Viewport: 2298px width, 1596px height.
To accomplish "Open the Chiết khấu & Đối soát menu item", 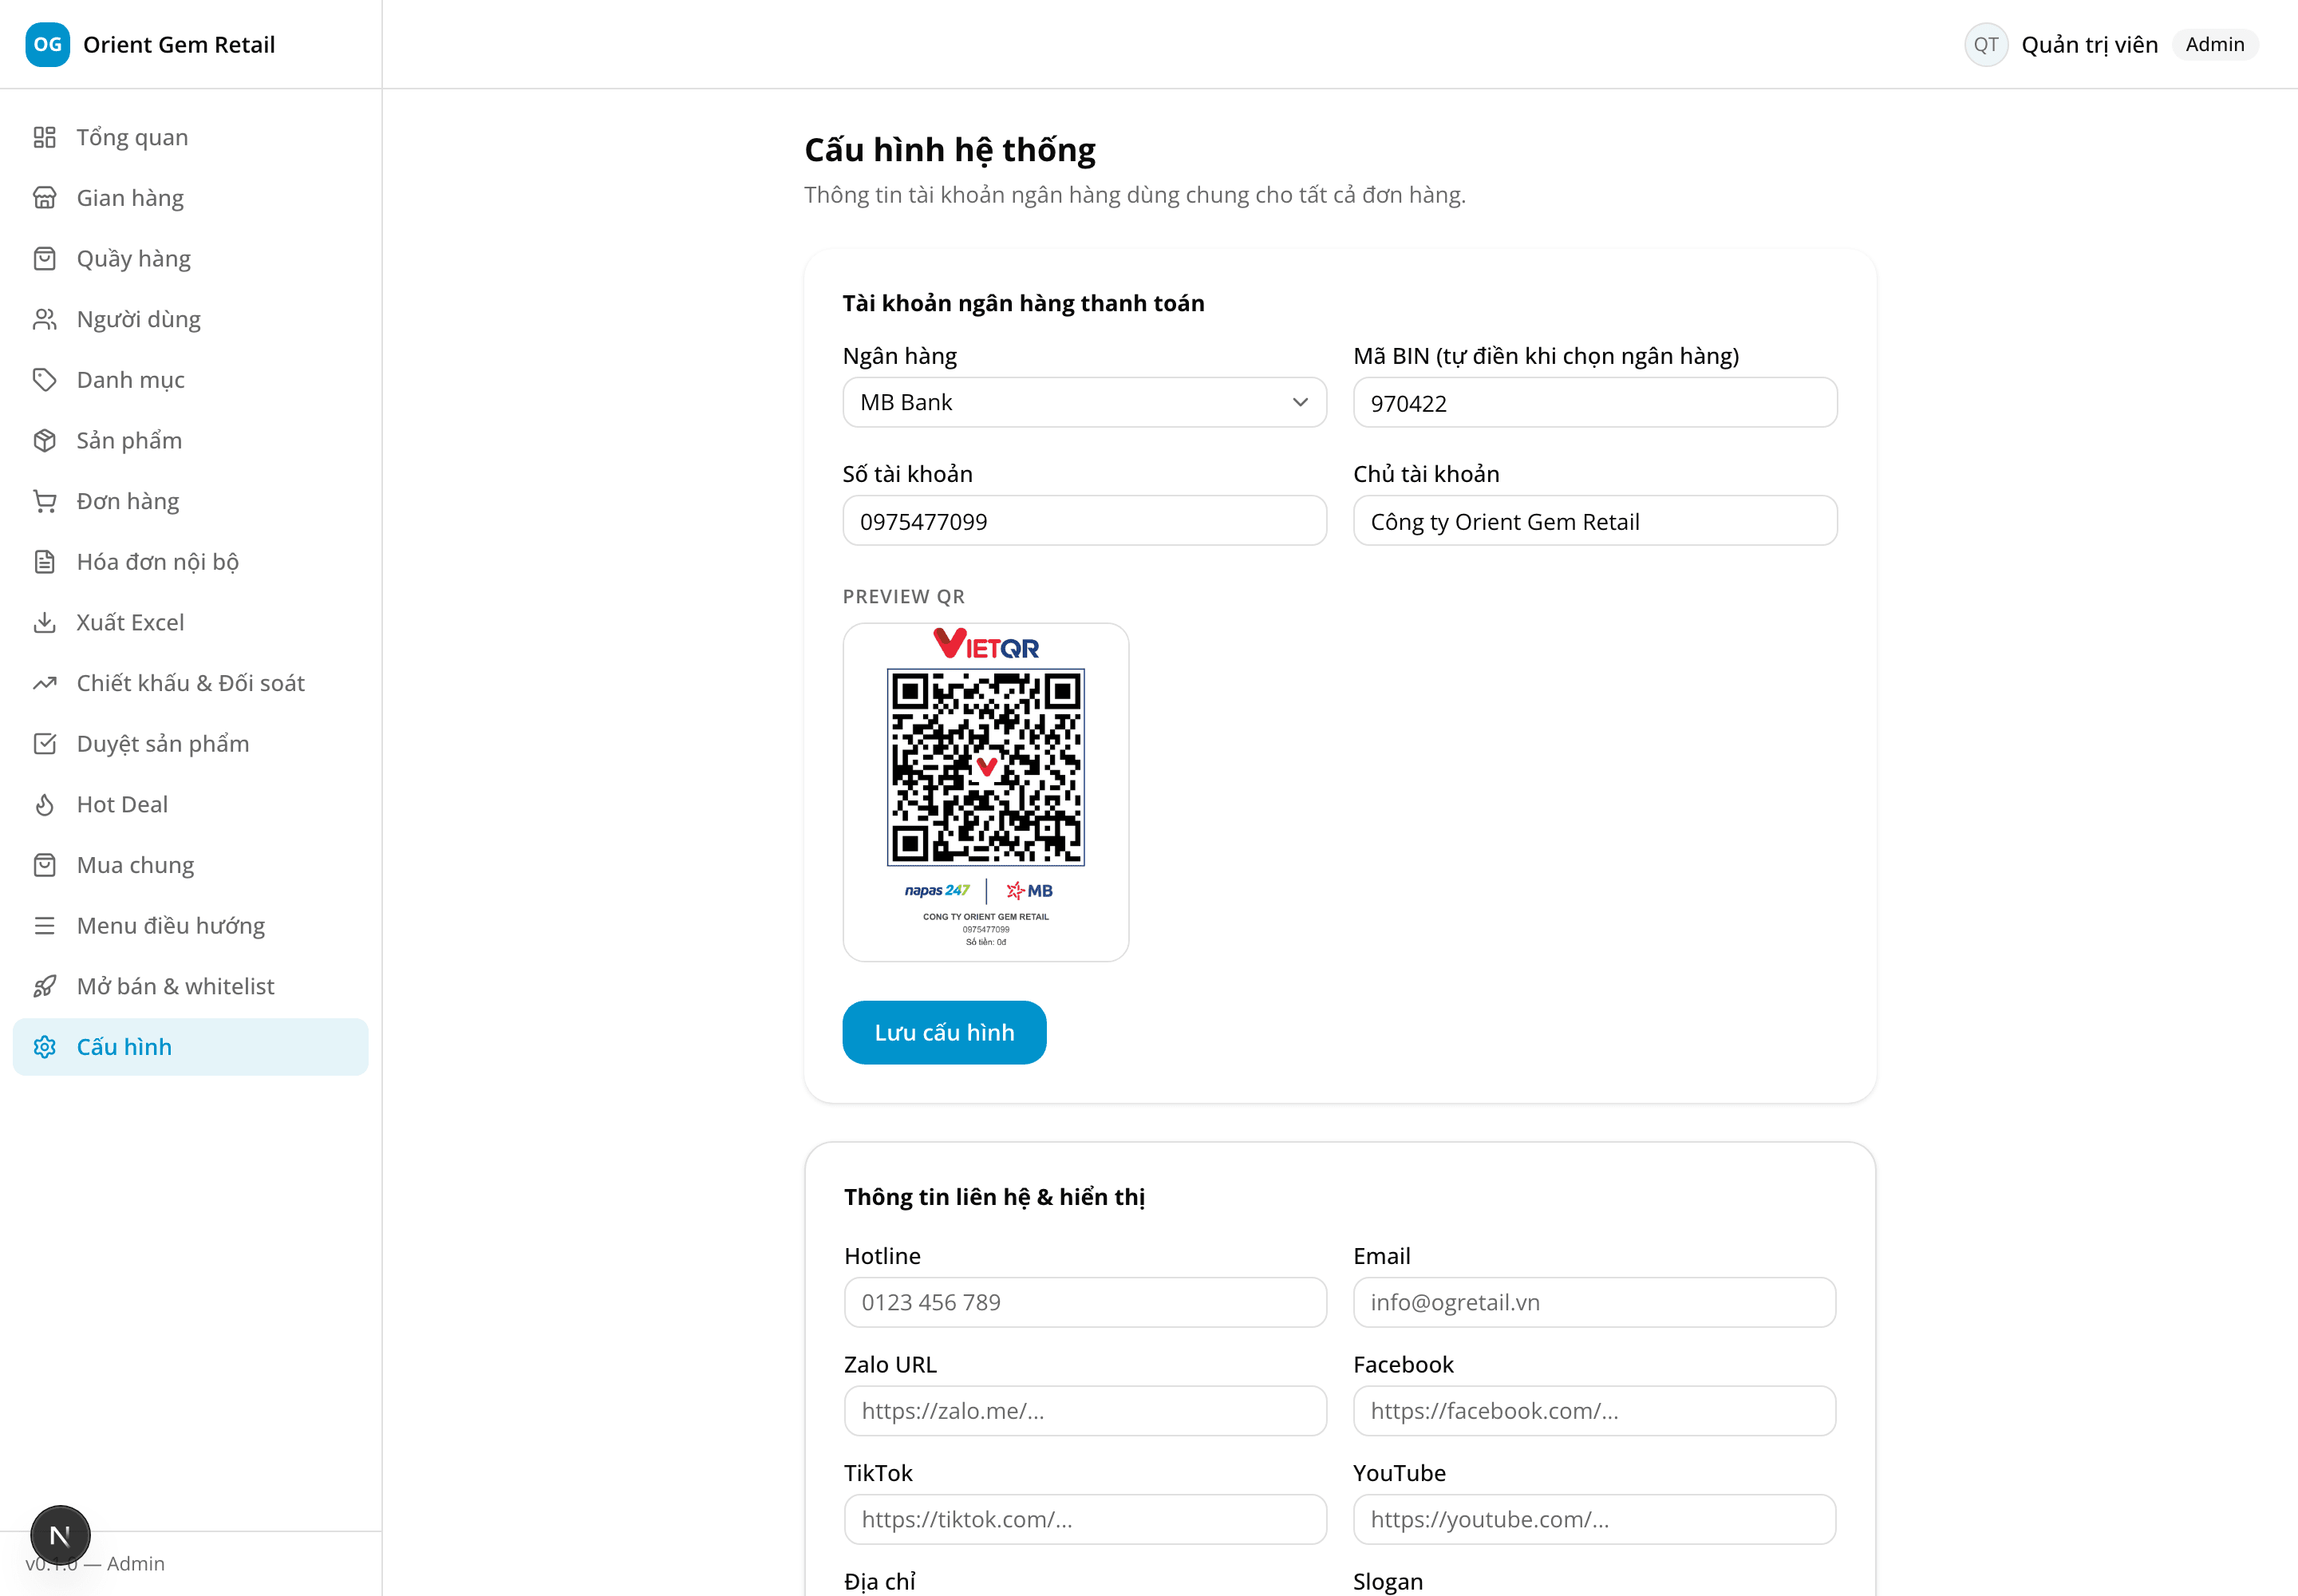I will pyautogui.click(x=190, y=683).
